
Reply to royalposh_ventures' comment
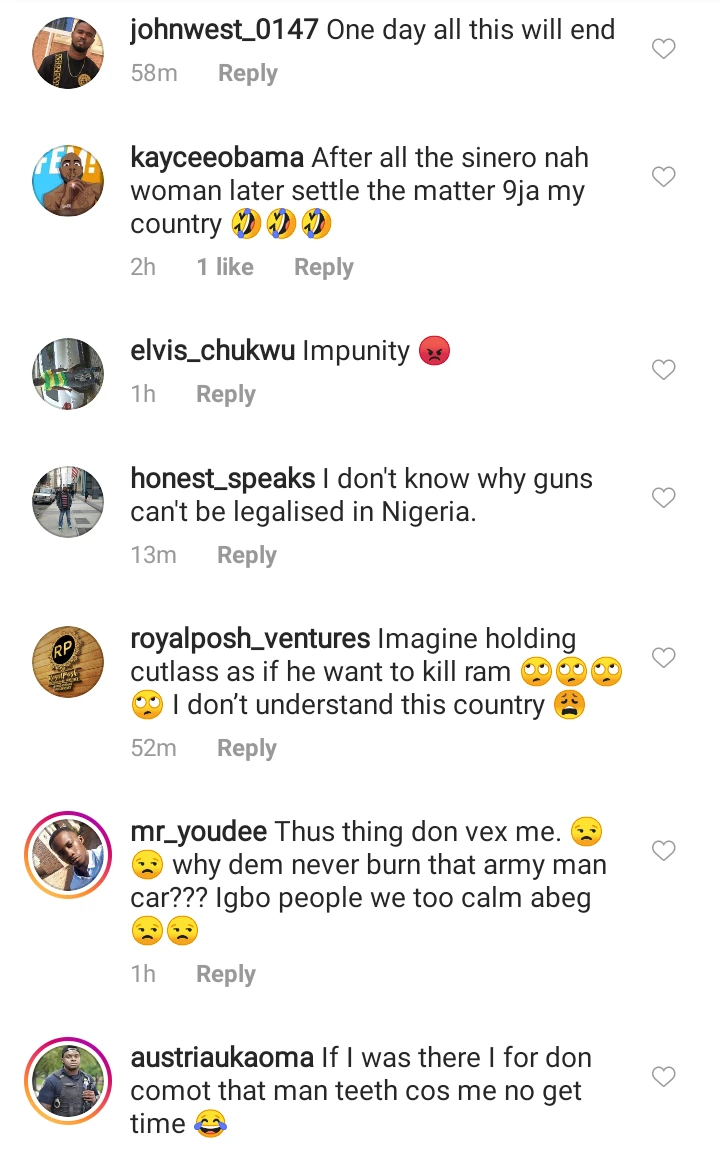coord(246,748)
